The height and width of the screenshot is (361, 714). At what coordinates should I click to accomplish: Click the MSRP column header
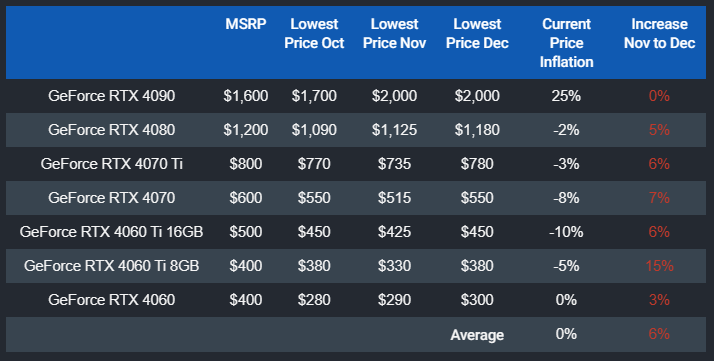click(x=245, y=24)
